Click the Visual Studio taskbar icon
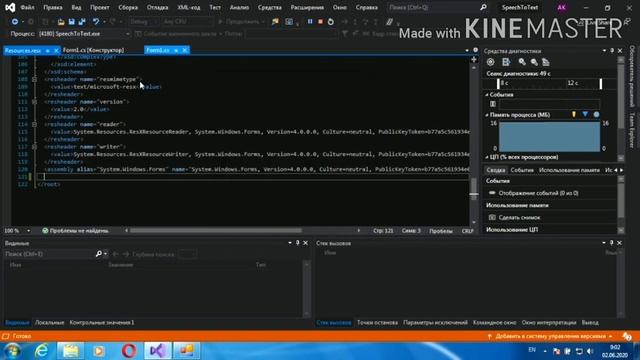 [x=158, y=351]
